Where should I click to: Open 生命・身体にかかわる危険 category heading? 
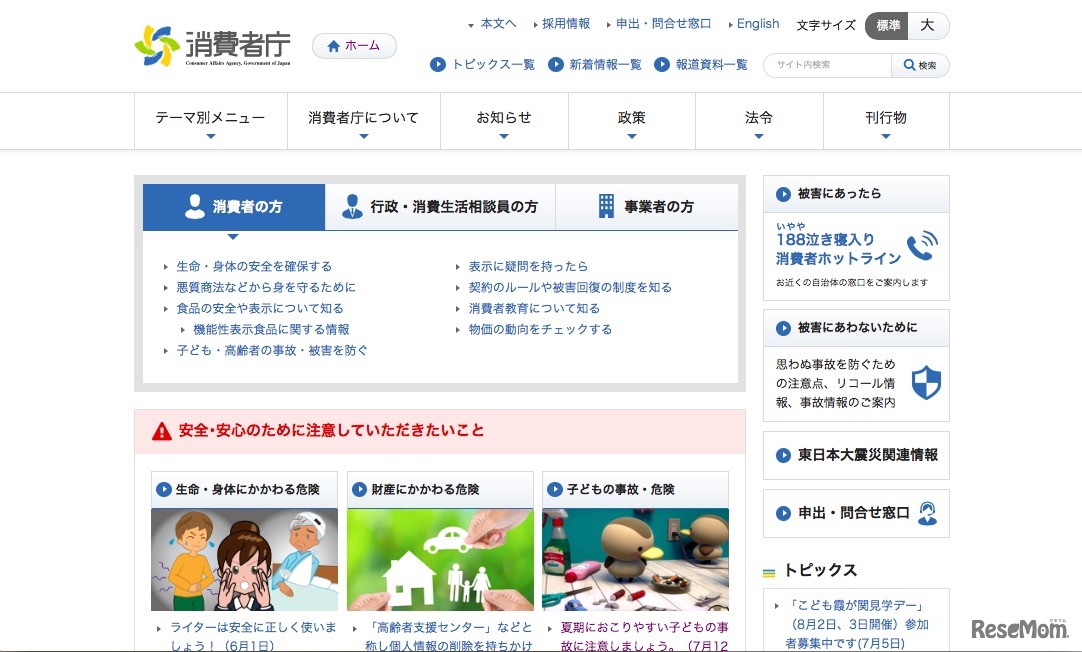pyautogui.click(x=244, y=490)
